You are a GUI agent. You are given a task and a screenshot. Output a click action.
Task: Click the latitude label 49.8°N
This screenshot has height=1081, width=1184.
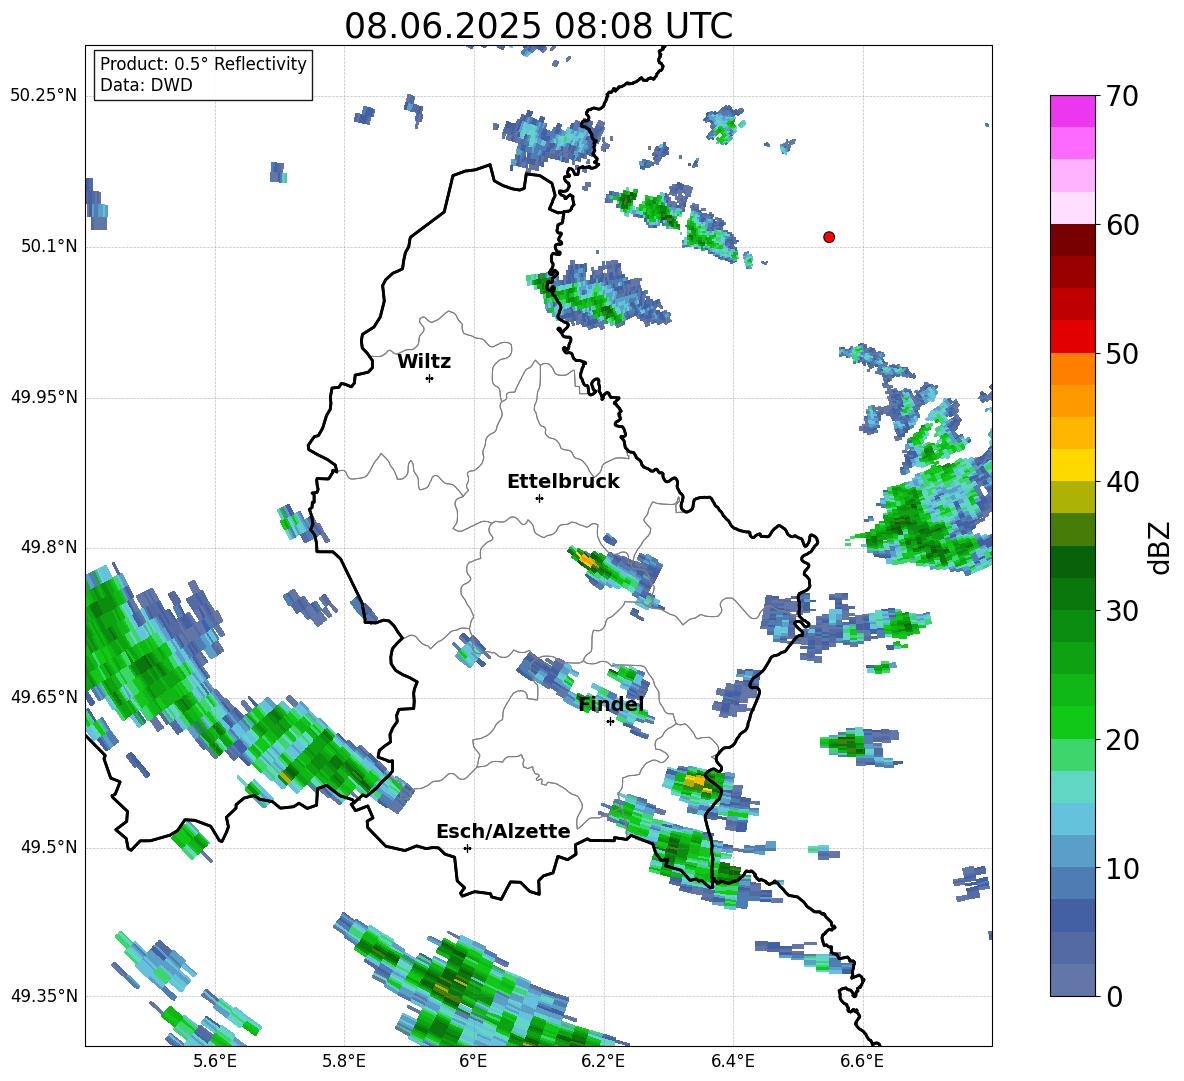click(50, 547)
